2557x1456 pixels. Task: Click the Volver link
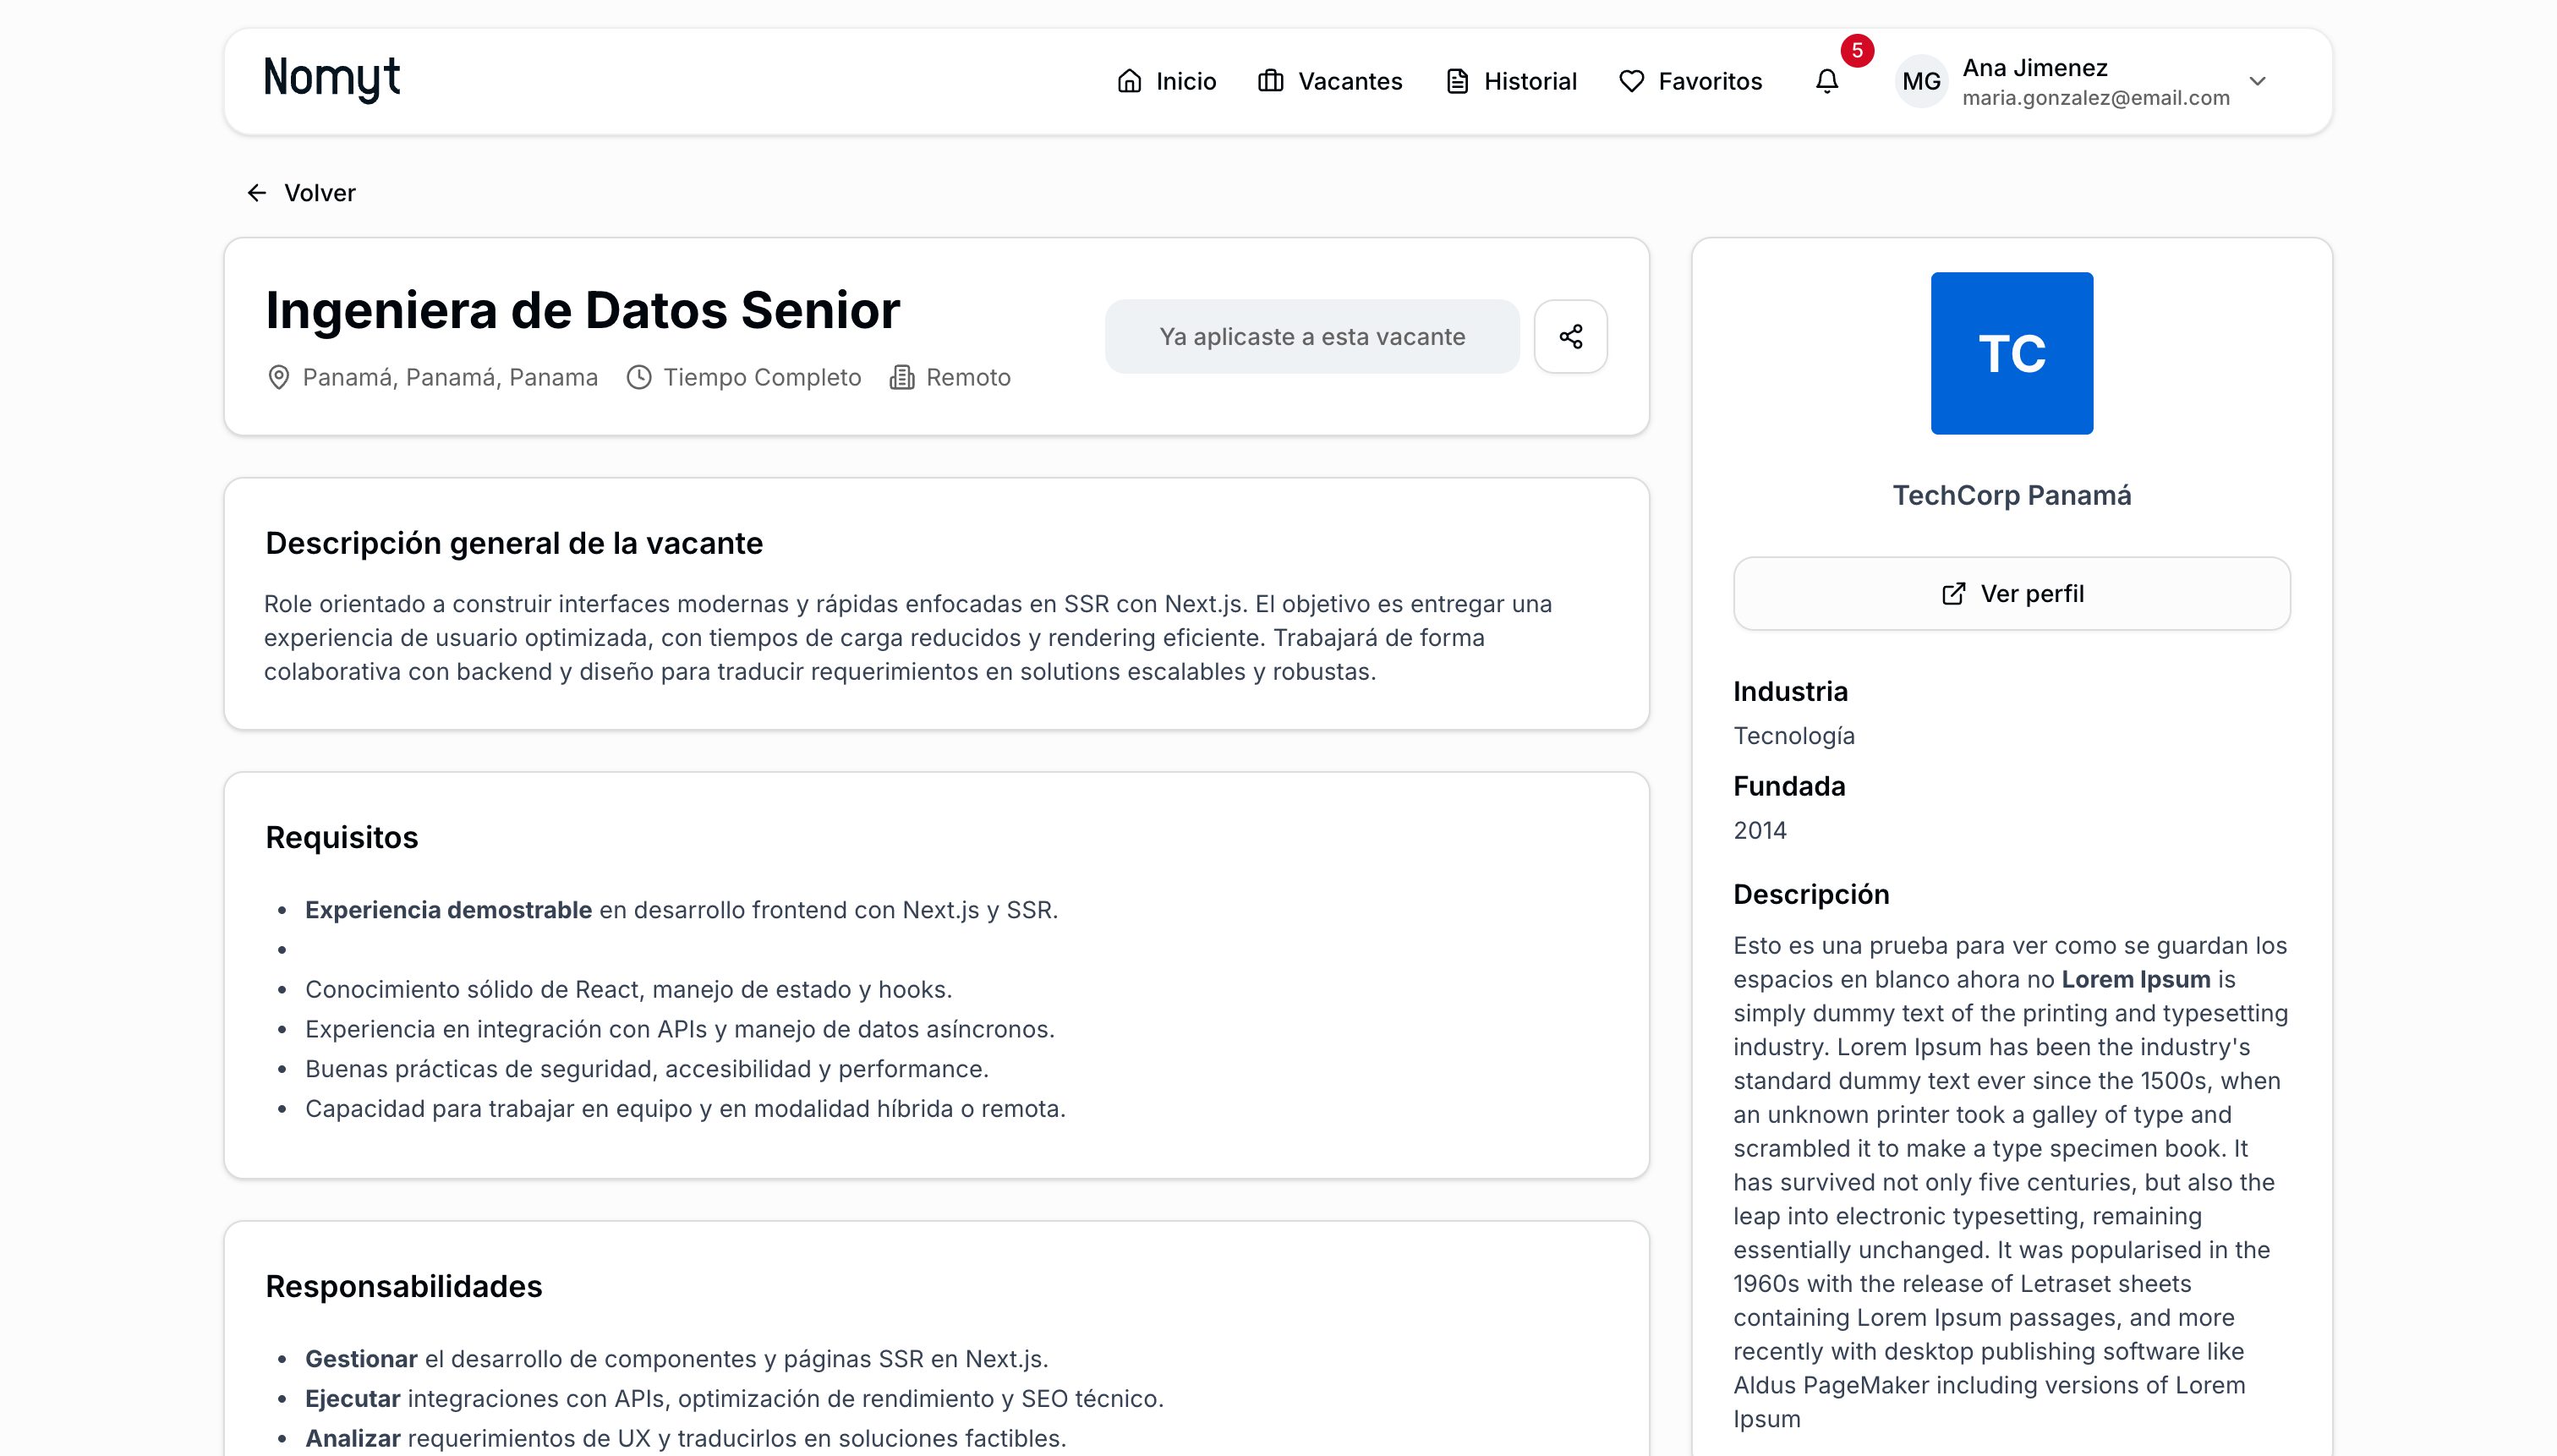(x=320, y=192)
